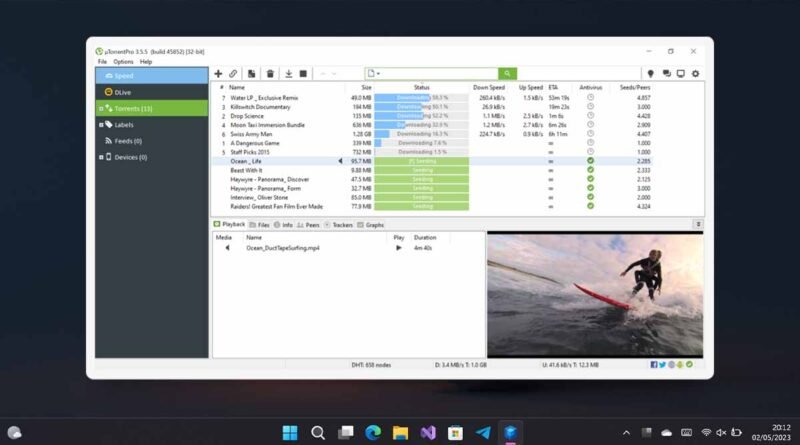
Task: Click the Create New Torrent icon
Action: pos(252,73)
